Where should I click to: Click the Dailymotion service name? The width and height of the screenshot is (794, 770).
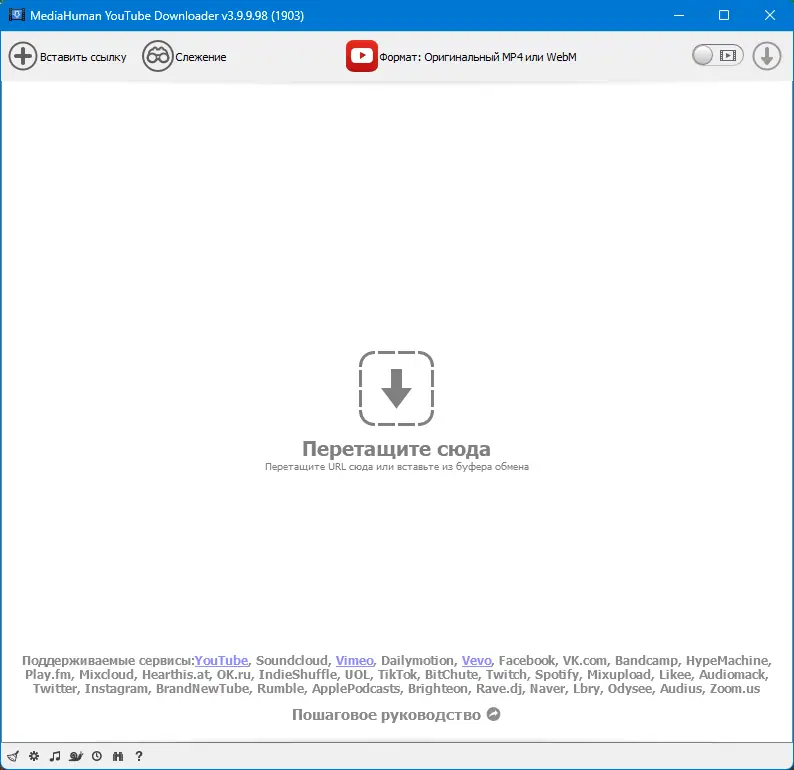[x=417, y=661]
